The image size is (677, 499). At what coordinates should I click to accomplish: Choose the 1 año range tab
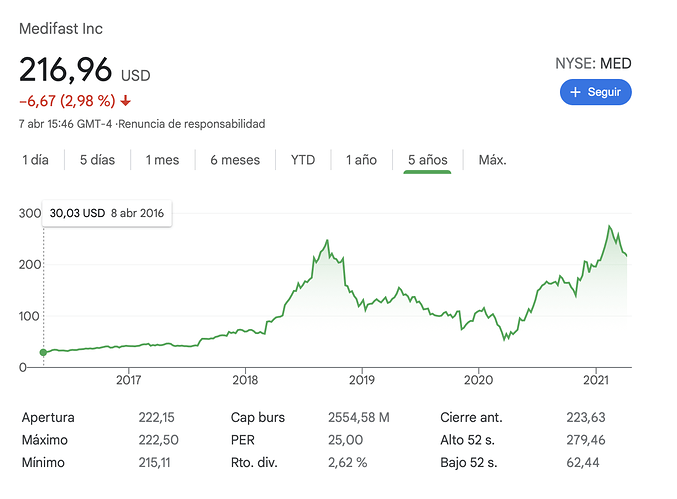(361, 160)
